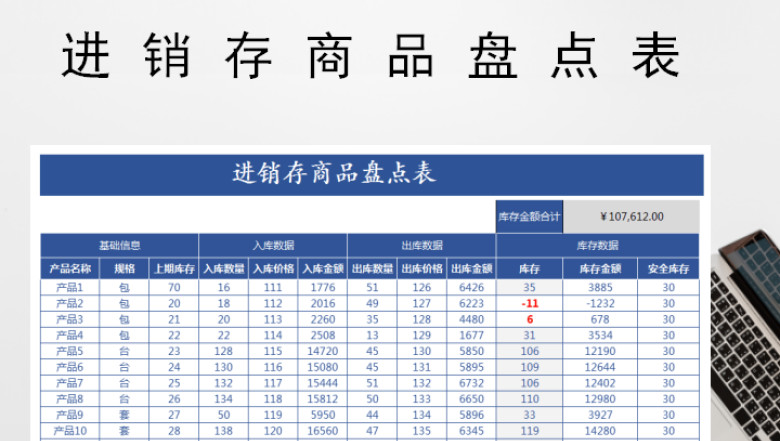
Task: Select 出库价格 cell 126 for 产品1
Action: pyautogui.click(x=422, y=287)
